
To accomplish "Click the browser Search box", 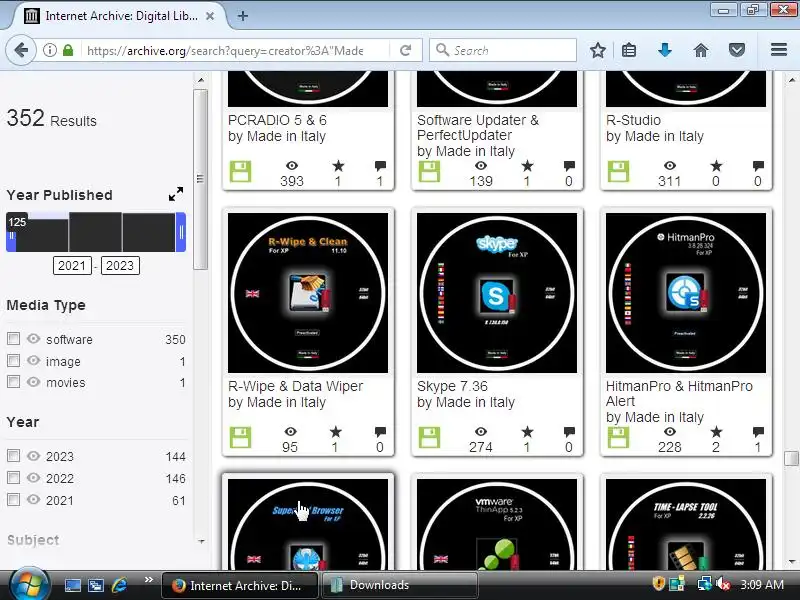I will pyautogui.click(x=503, y=50).
